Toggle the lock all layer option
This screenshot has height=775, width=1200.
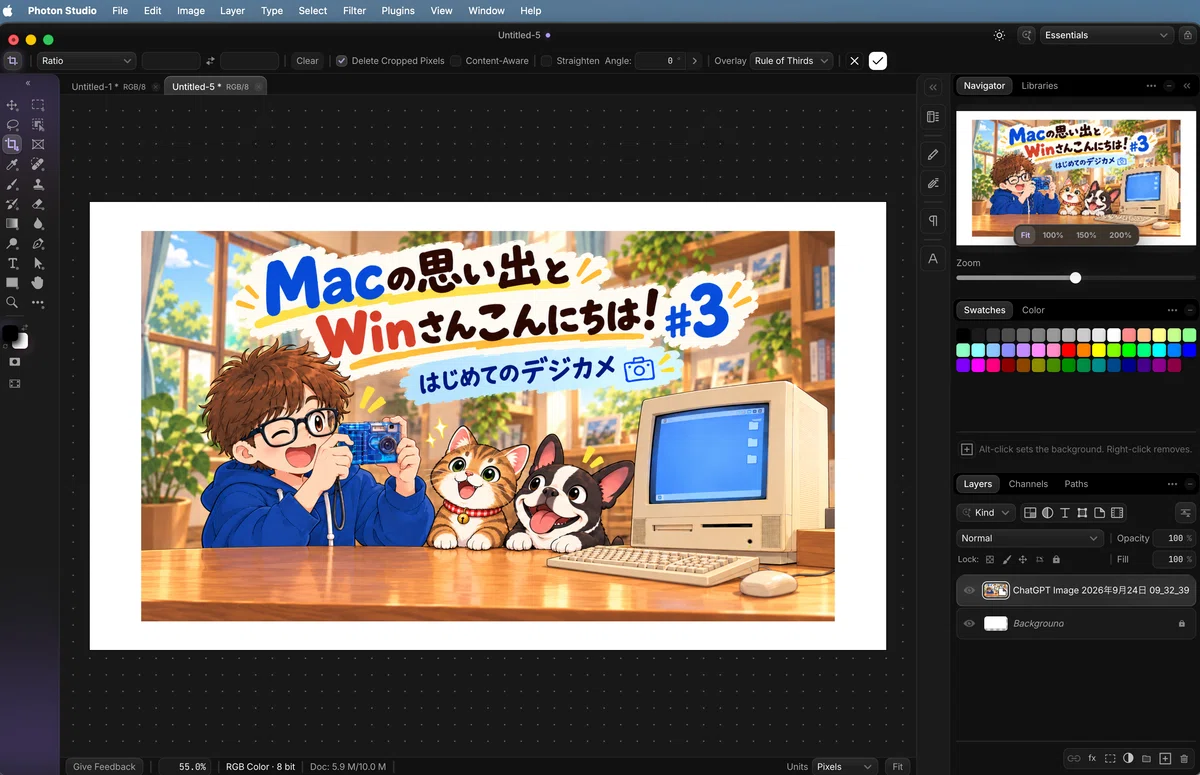[x=1056, y=560]
